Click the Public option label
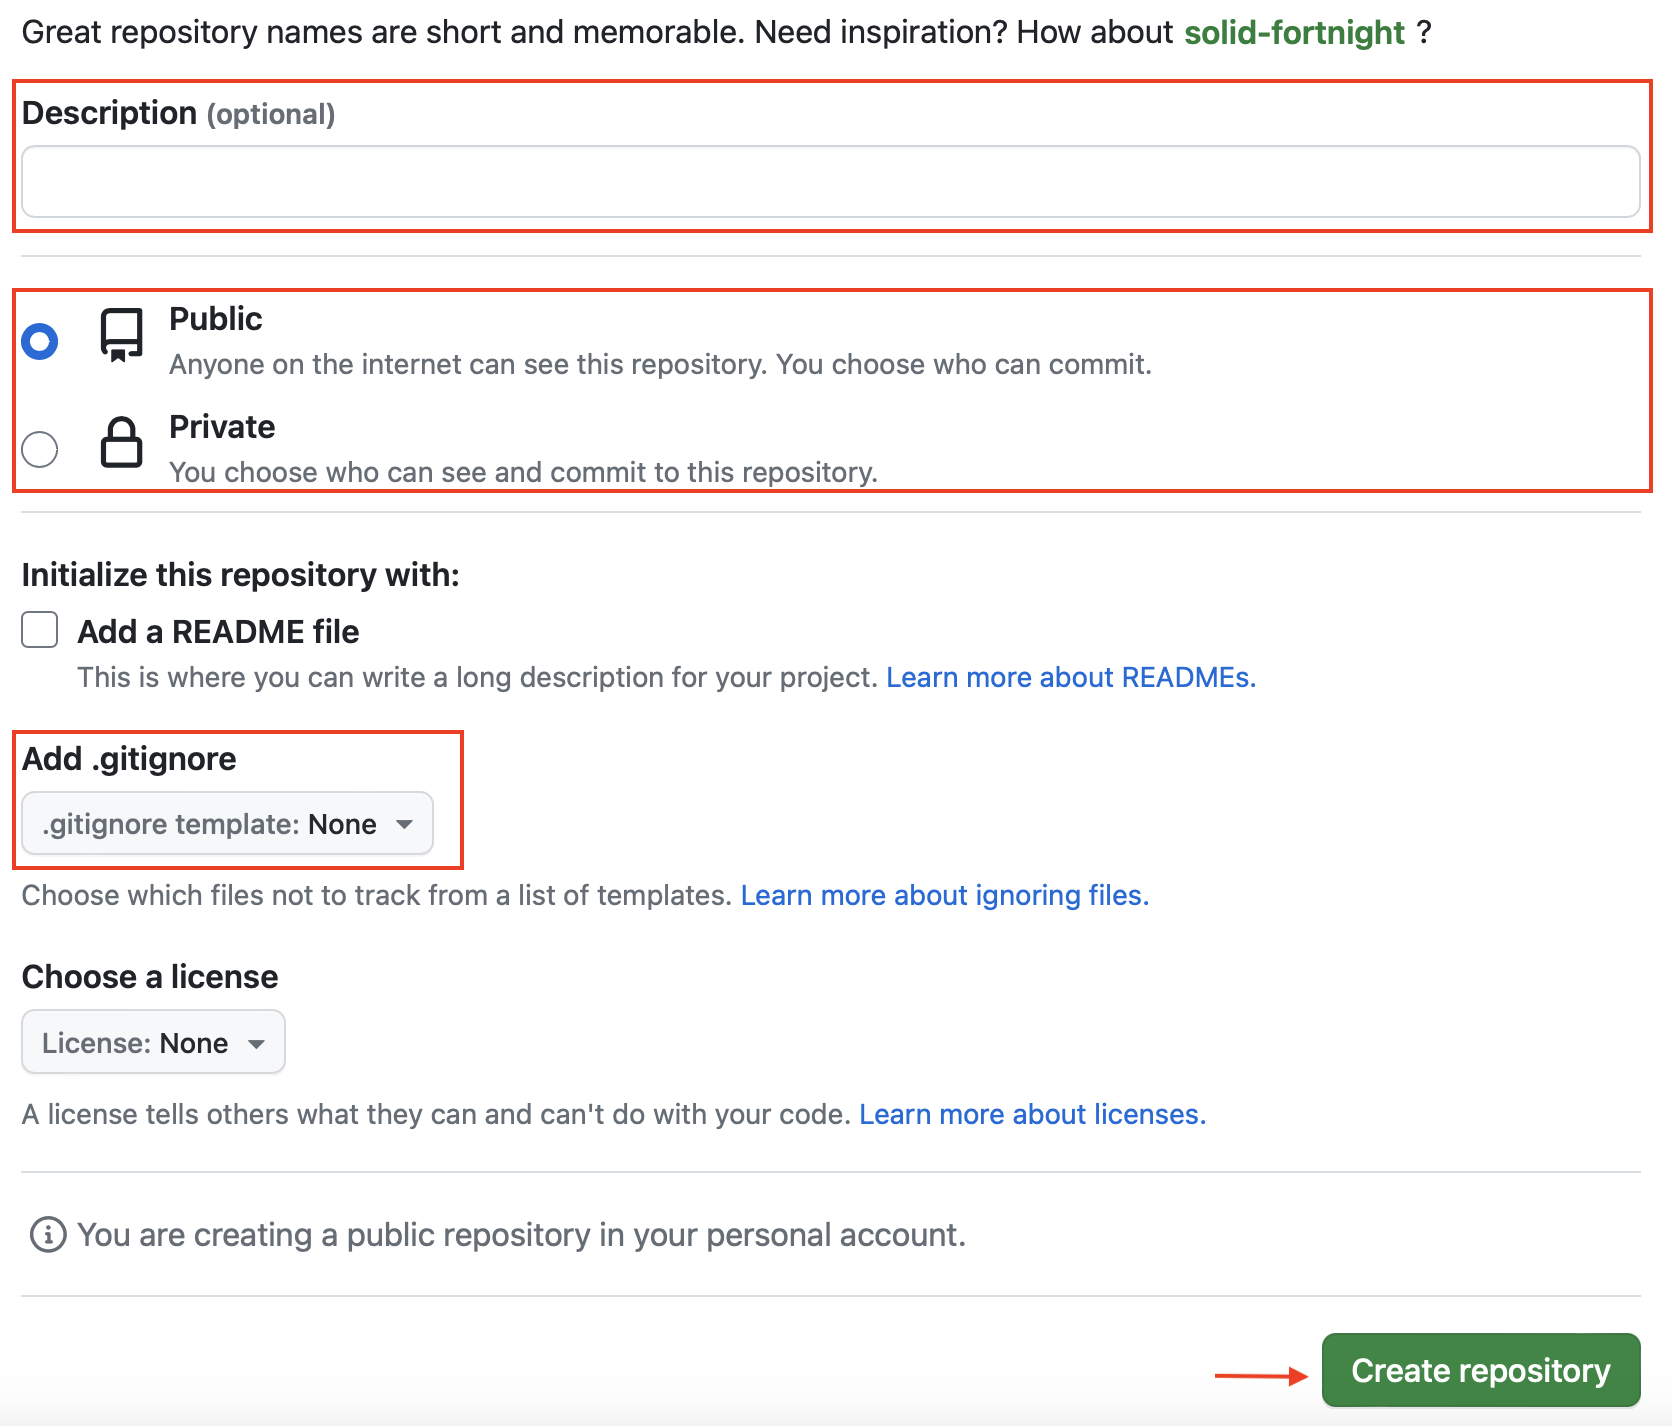This screenshot has width=1672, height=1426. 215,319
